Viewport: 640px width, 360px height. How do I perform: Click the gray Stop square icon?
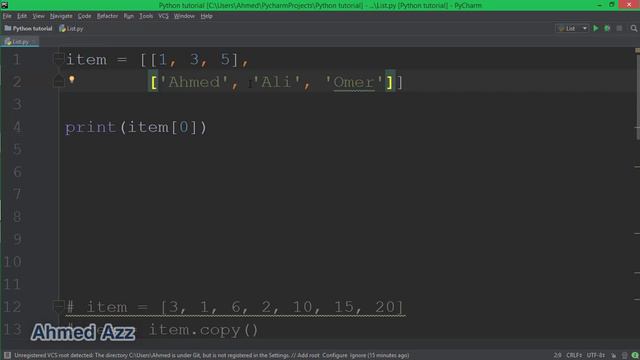[619, 28]
